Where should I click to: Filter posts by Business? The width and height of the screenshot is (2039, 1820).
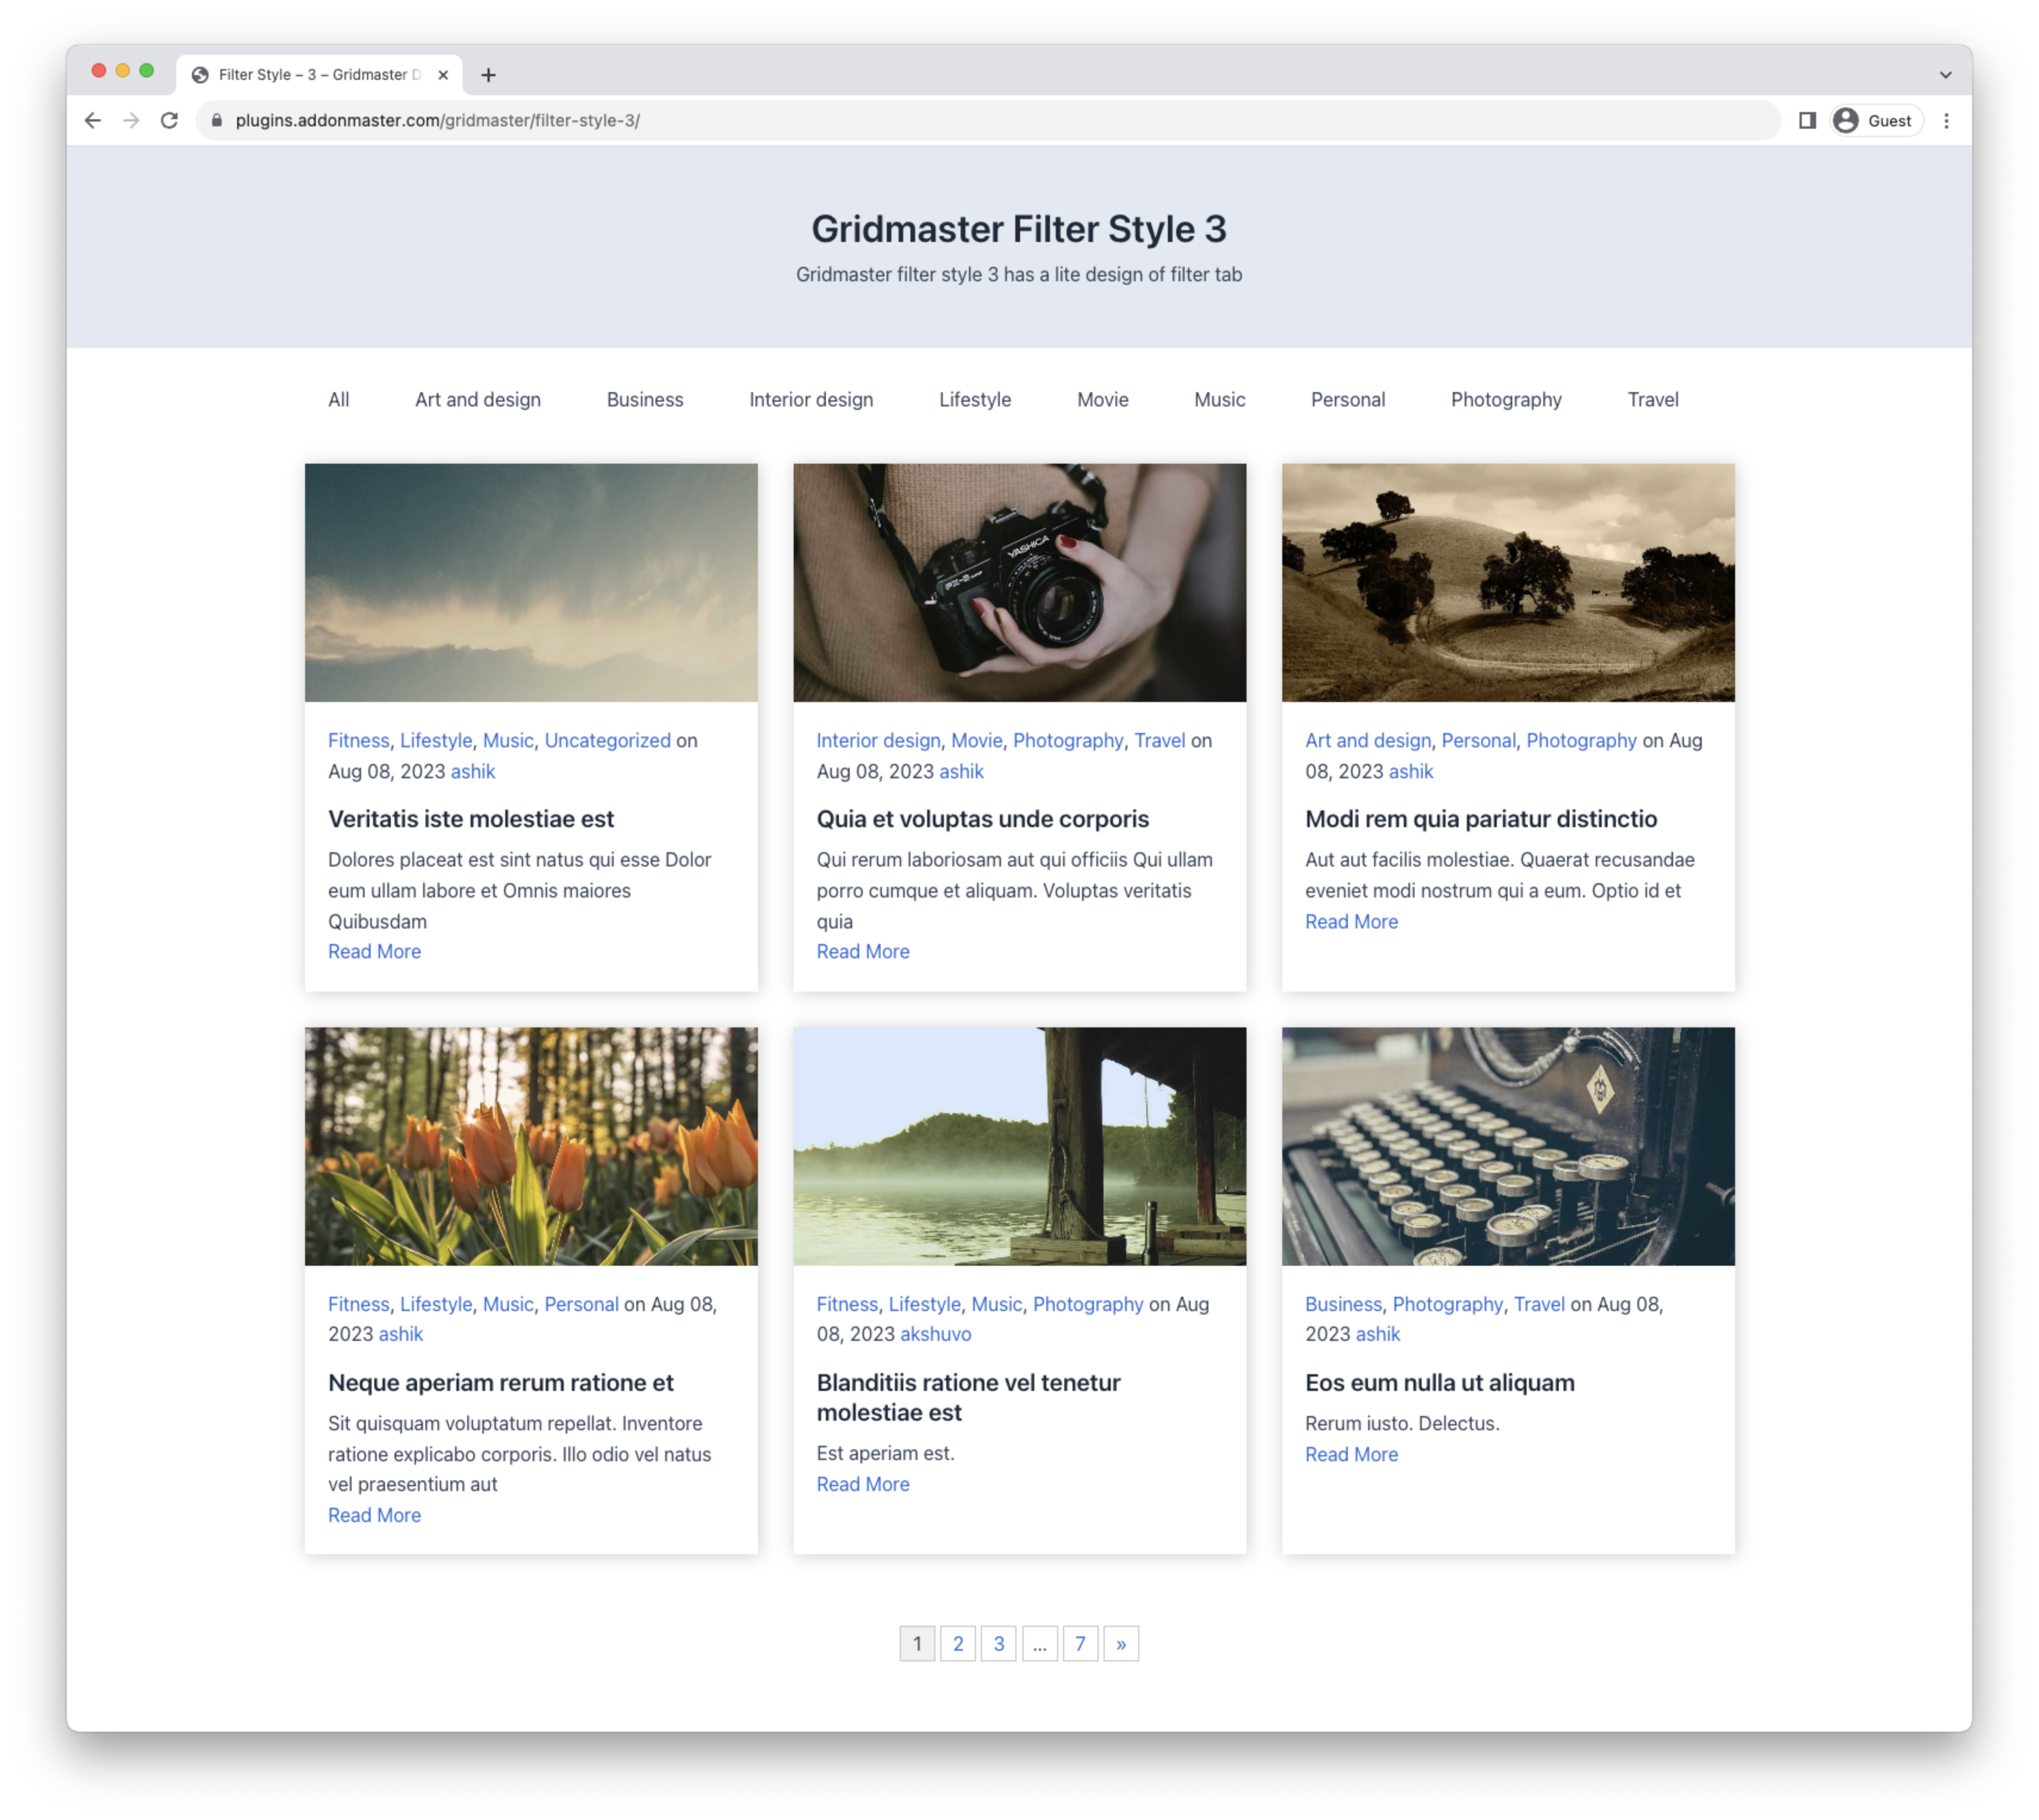645,400
